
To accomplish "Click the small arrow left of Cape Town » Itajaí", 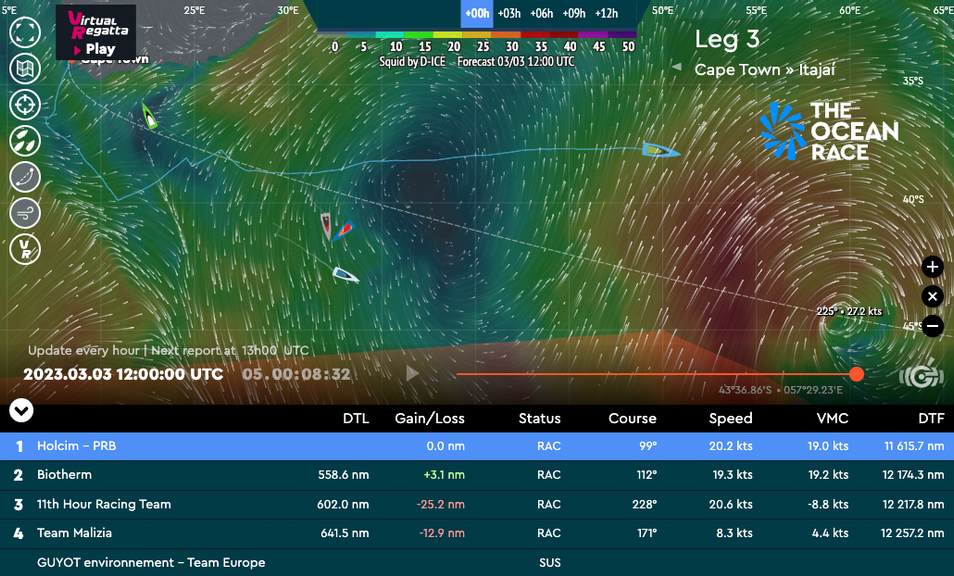I will (x=677, y=67).
